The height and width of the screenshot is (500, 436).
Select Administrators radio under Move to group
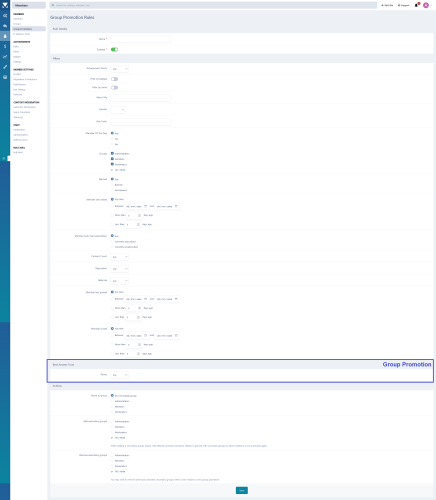(x=112, y=401)
